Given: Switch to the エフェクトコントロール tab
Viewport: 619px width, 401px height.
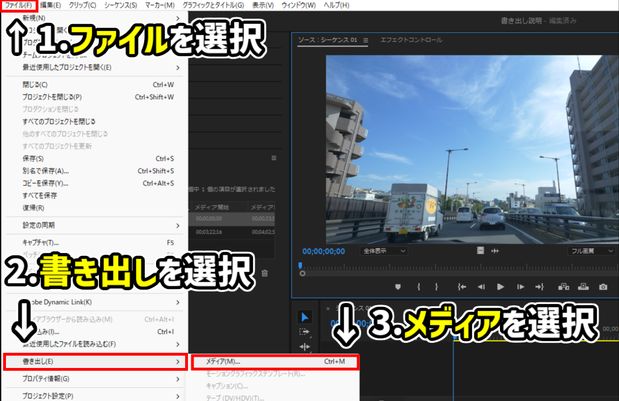Looking at the screenshot, I should (411, 40).
